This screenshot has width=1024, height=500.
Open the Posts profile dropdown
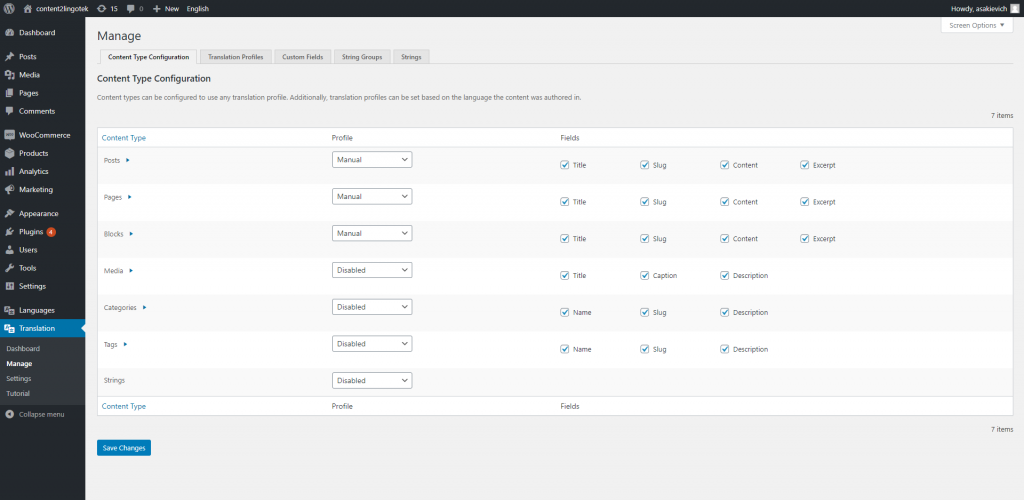(372, 159)
